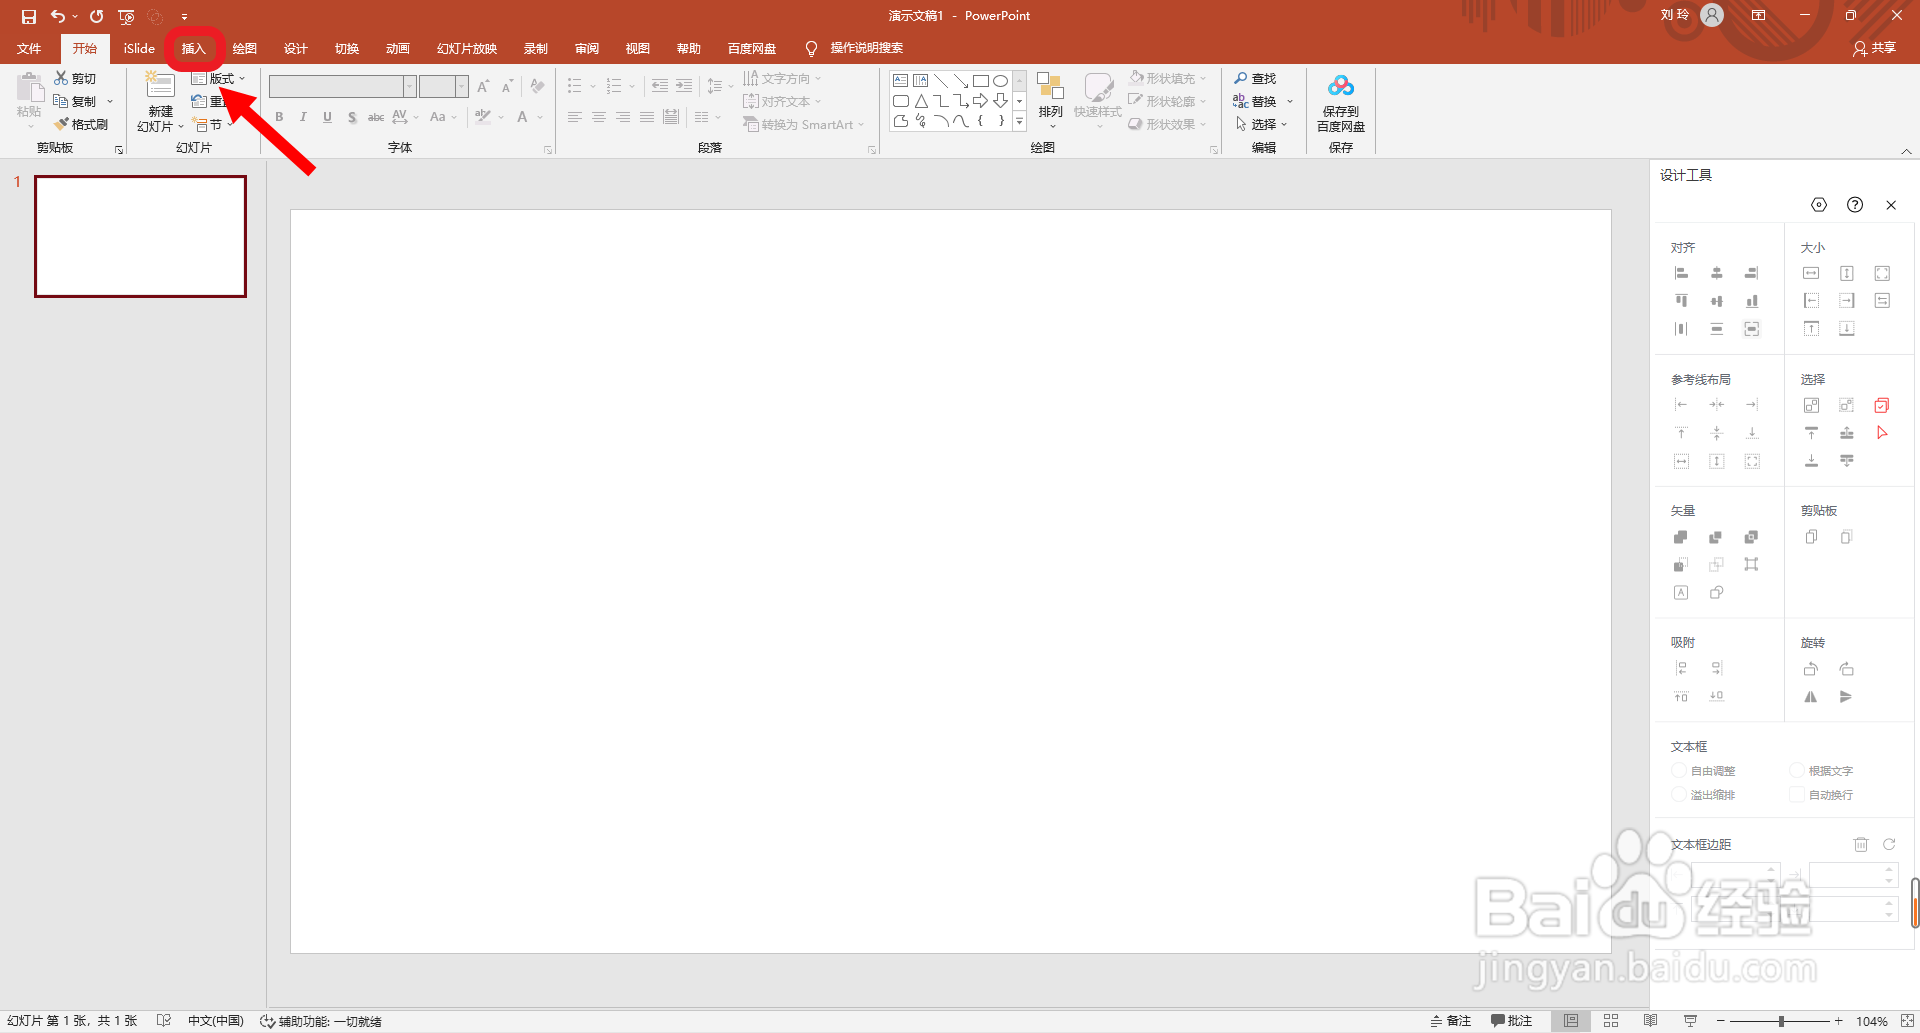Expand the shapes gallery more arrow
This screenshot has height=1033, width=1920.
[x=1019, y=122]
